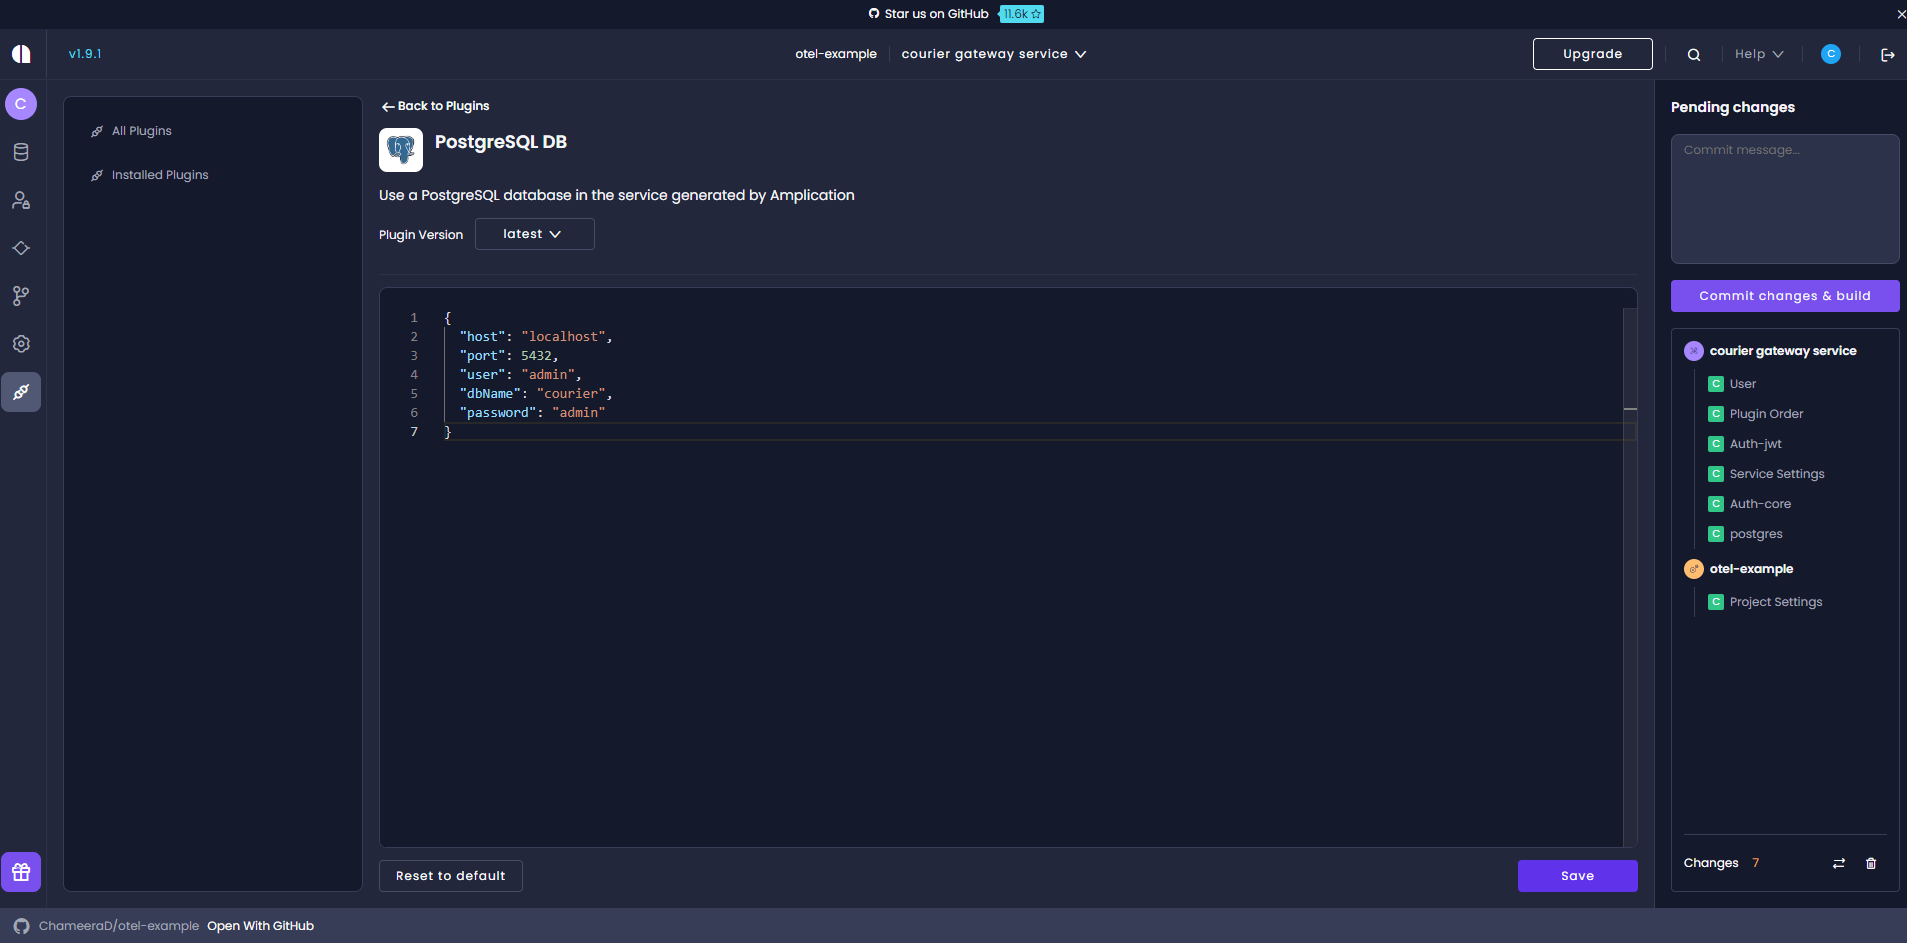The image size is (1907, 943).
Task: Click the purple courier gateway service icon
Action: pyautogui.click(x=1694, y=351)
